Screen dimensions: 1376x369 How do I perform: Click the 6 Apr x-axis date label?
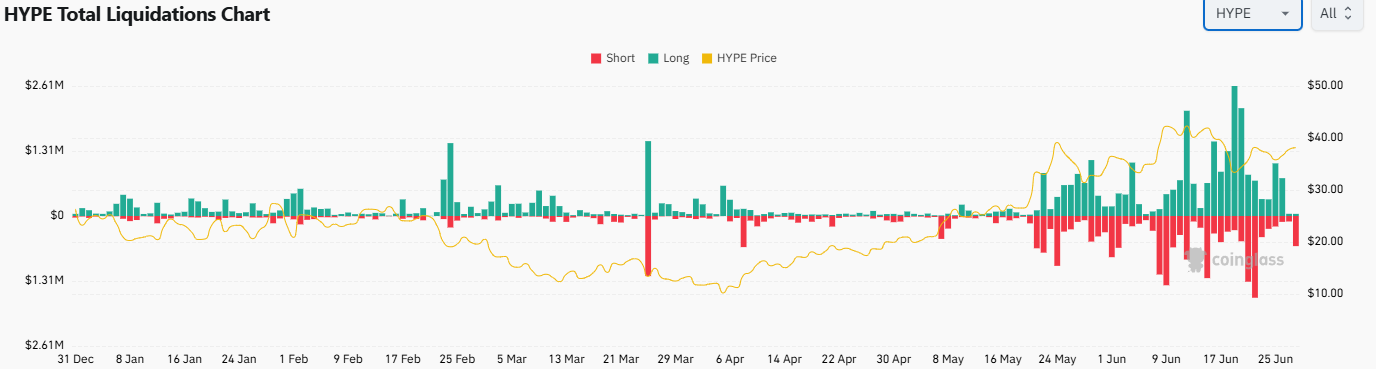[x=730, y=358]
